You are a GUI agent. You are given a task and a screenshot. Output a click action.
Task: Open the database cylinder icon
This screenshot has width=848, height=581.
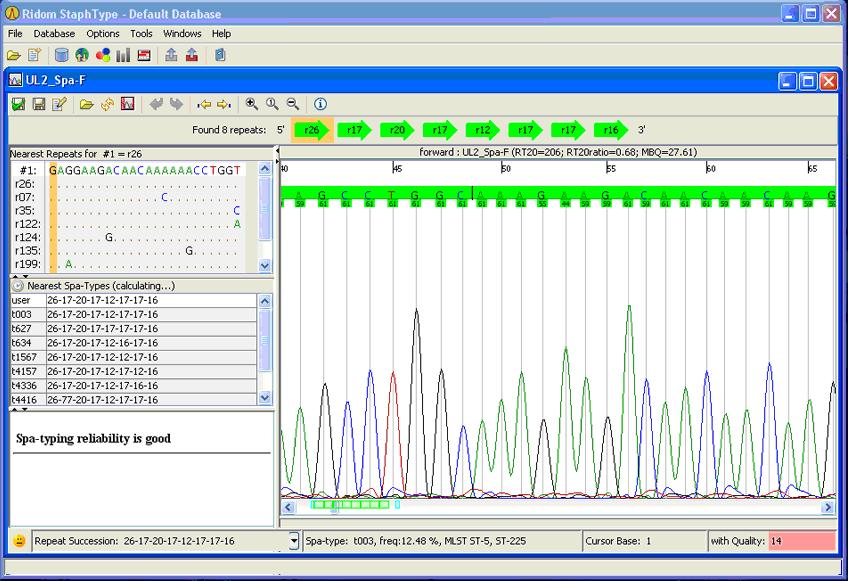click(62, 55)
